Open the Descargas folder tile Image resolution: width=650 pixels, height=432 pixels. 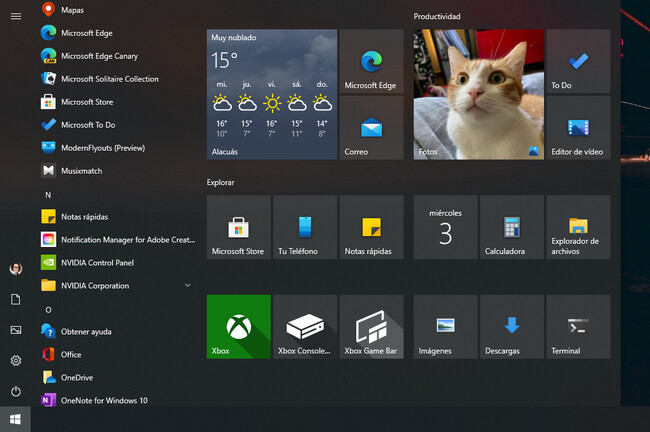pos(512,327)
